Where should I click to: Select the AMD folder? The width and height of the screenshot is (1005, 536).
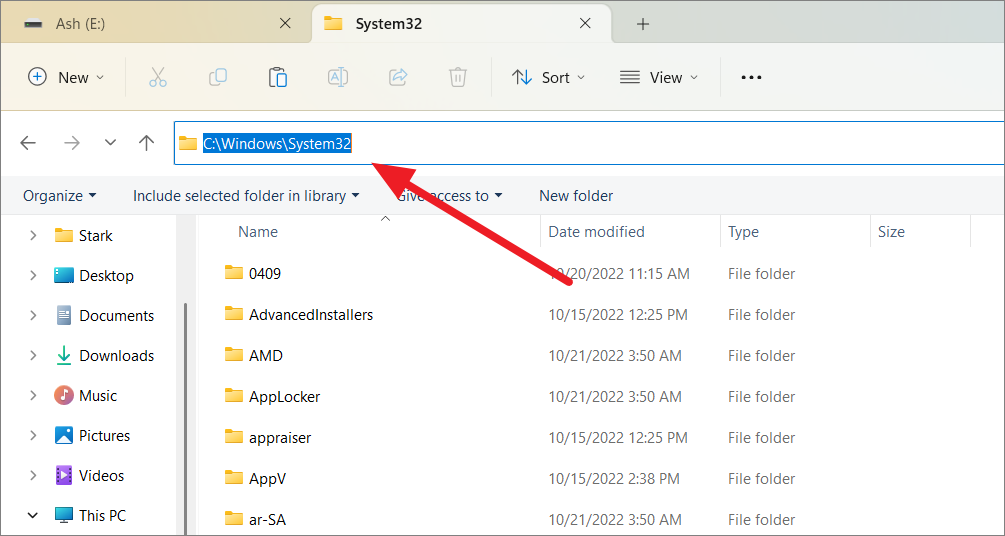tap(266, 356)
